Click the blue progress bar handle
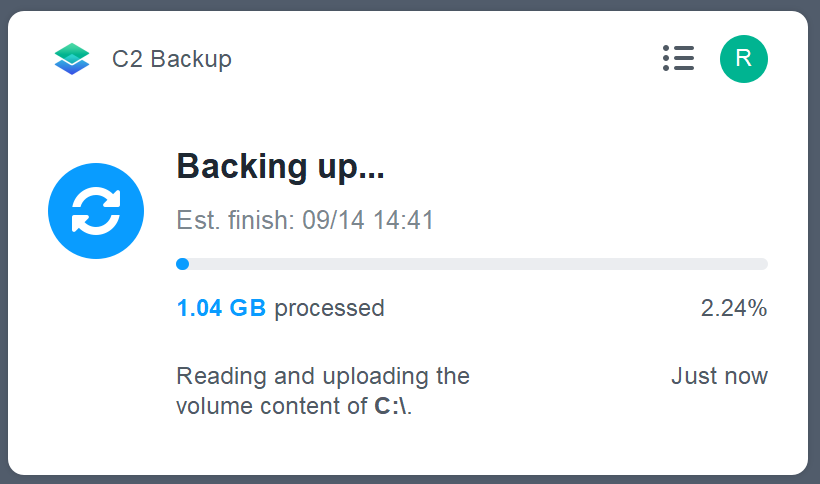This screenshot has width=820, height=484. 183,264
